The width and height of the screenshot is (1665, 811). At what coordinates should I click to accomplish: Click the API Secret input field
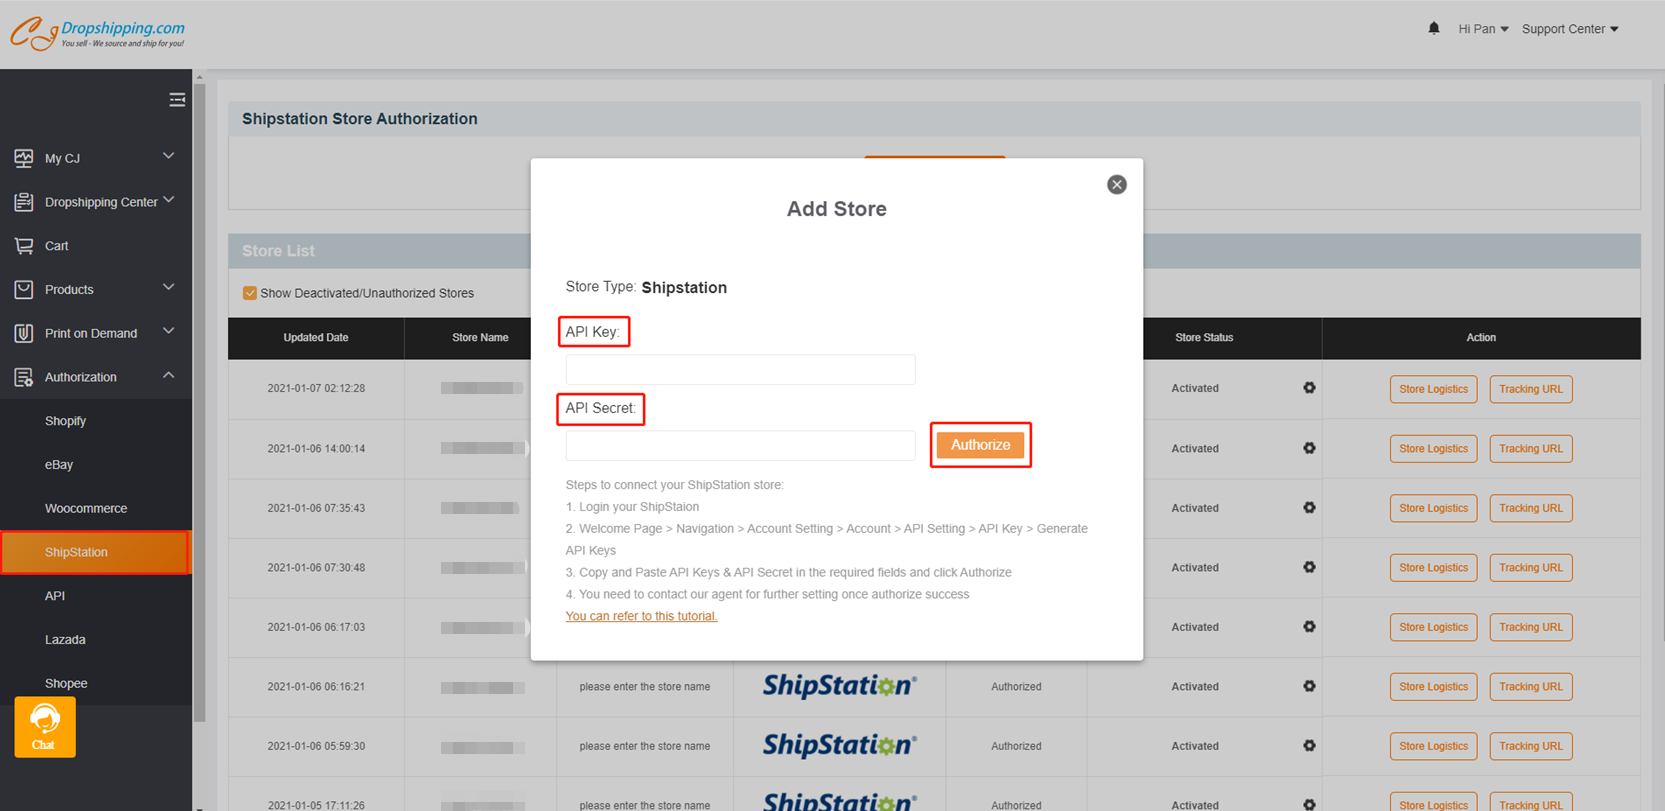[740, 446]
